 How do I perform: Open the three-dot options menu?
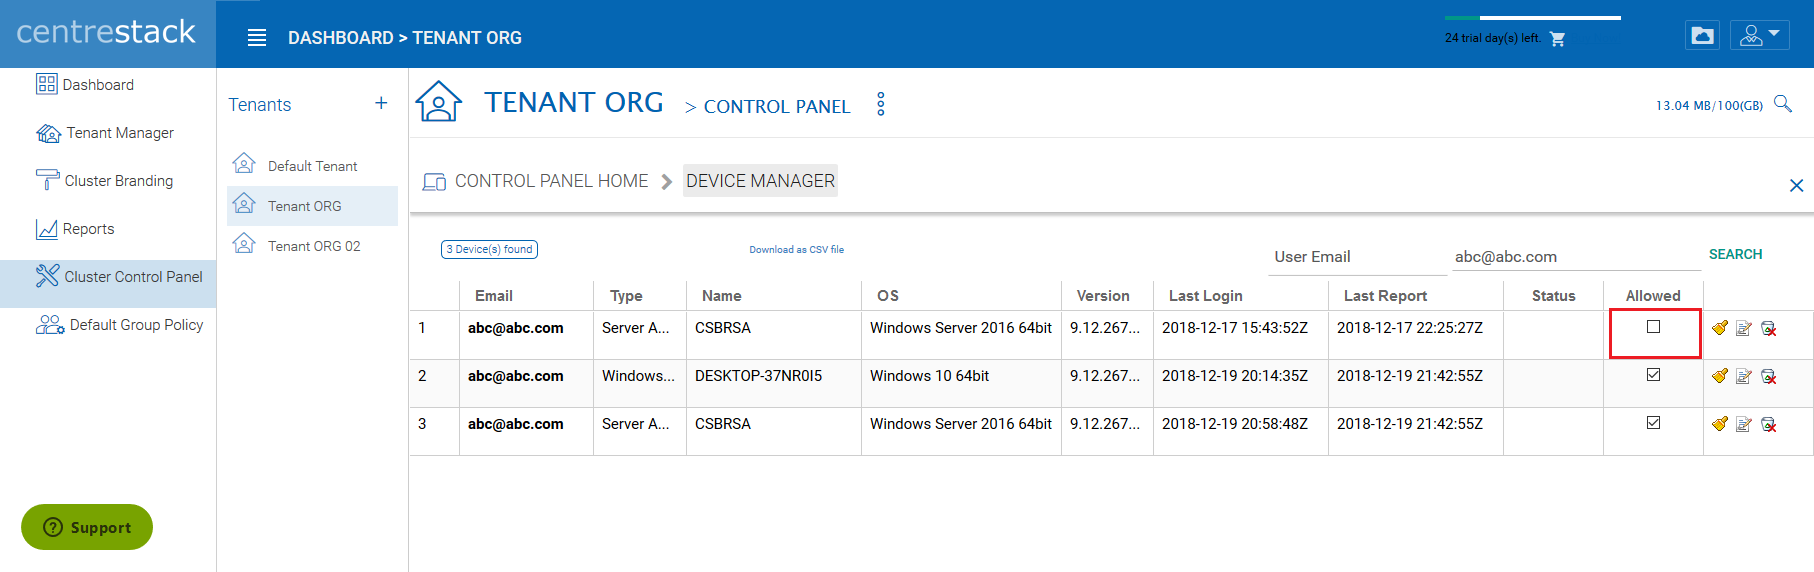(881, 104)
